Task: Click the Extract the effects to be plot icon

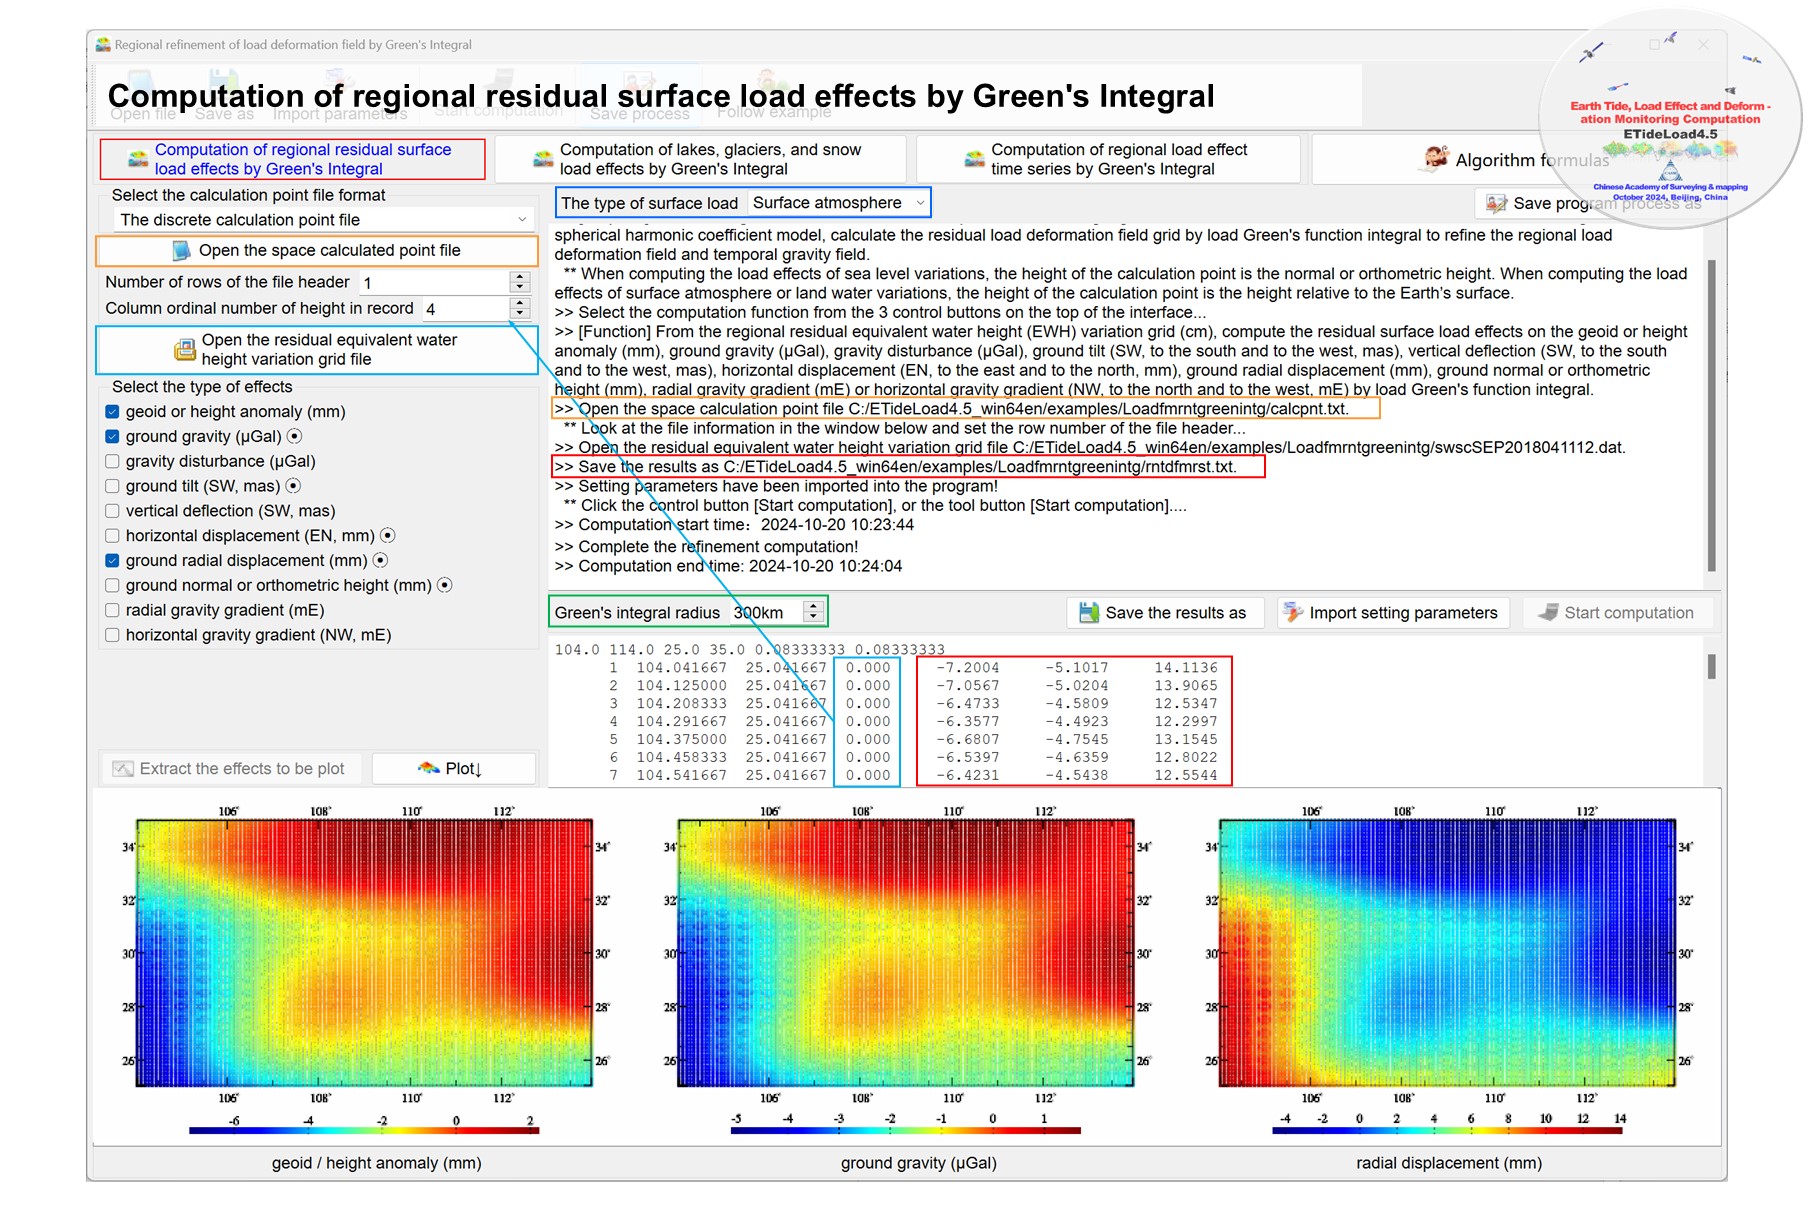Action: coord(123,768)
